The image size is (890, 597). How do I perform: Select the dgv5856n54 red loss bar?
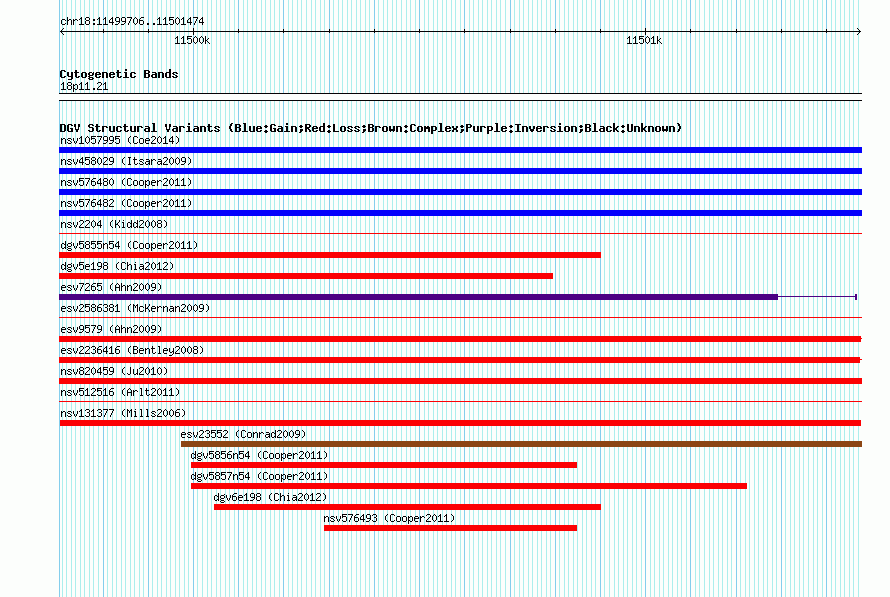tap(384, 465)
